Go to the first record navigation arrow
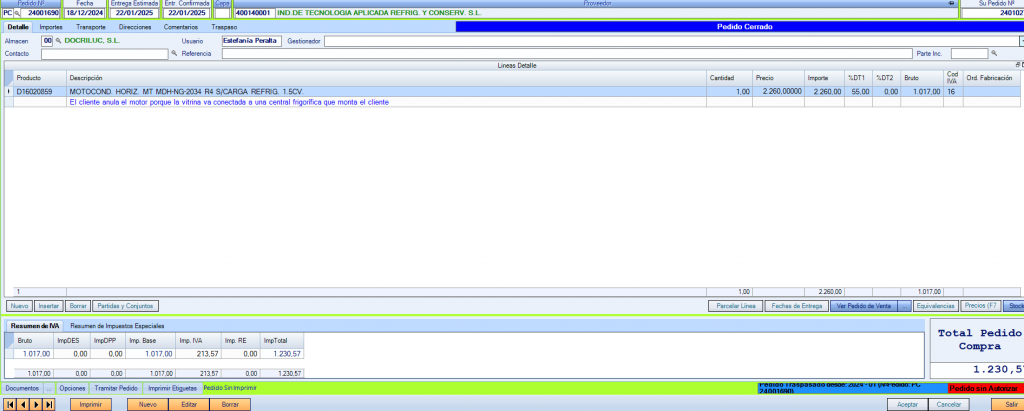The height and width of the screenshot is (411, 1024). click(x=10, y=404)
